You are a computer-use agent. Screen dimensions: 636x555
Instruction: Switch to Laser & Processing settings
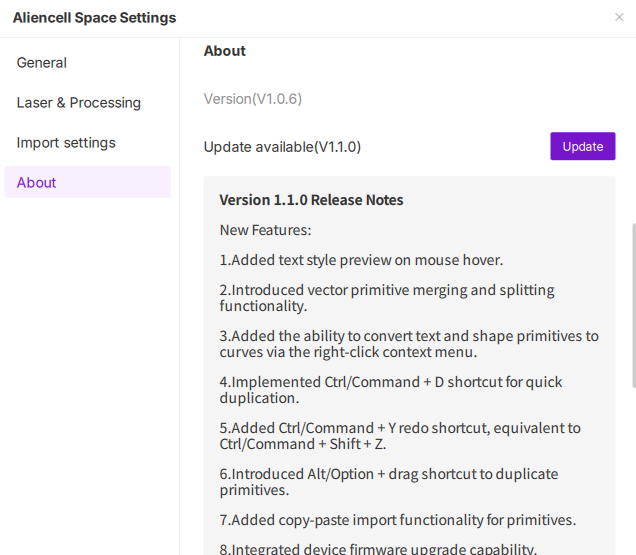point(79,103)
